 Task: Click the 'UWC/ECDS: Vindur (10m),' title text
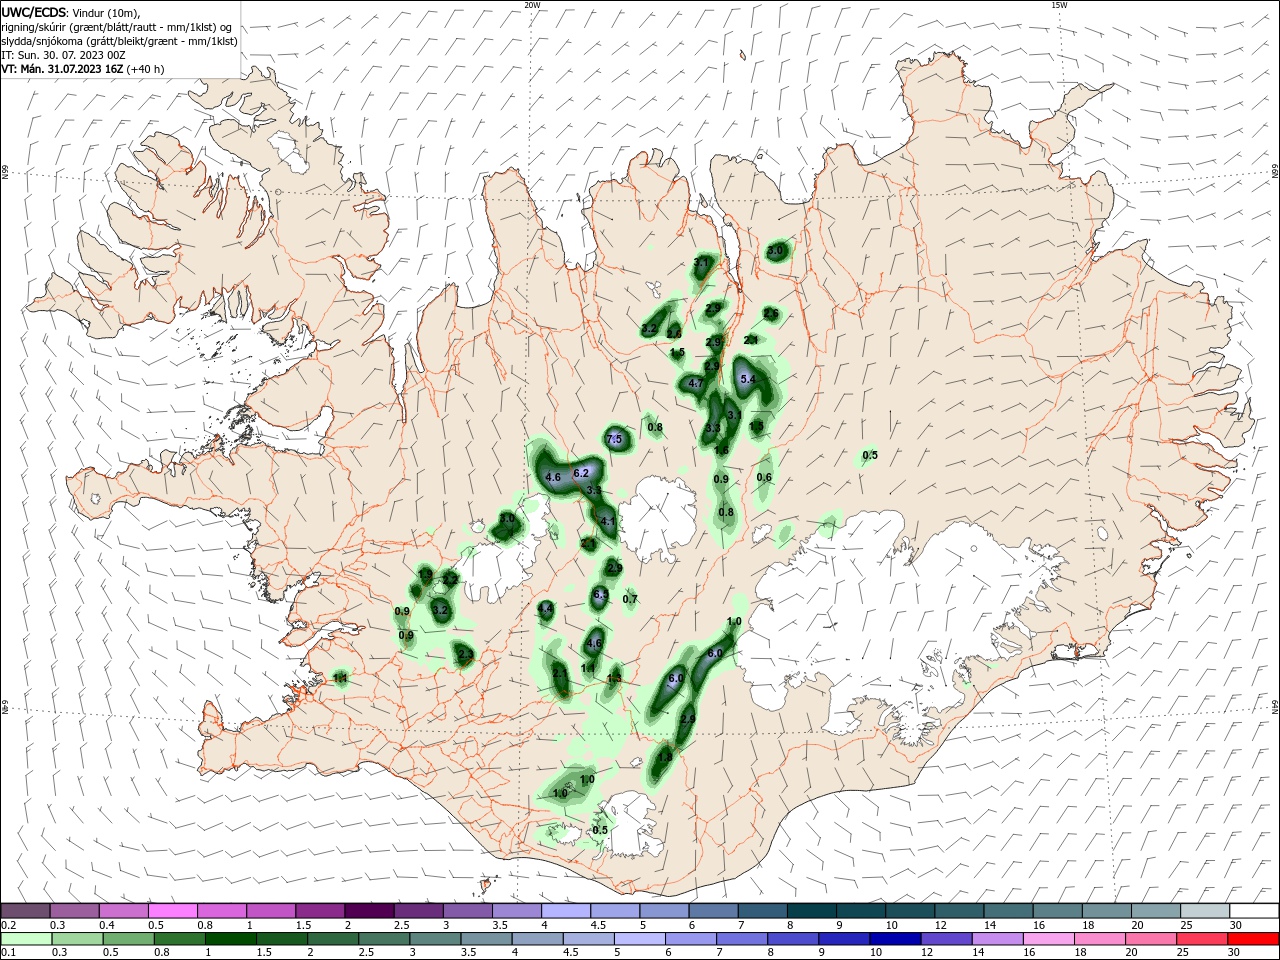(70, 12)
